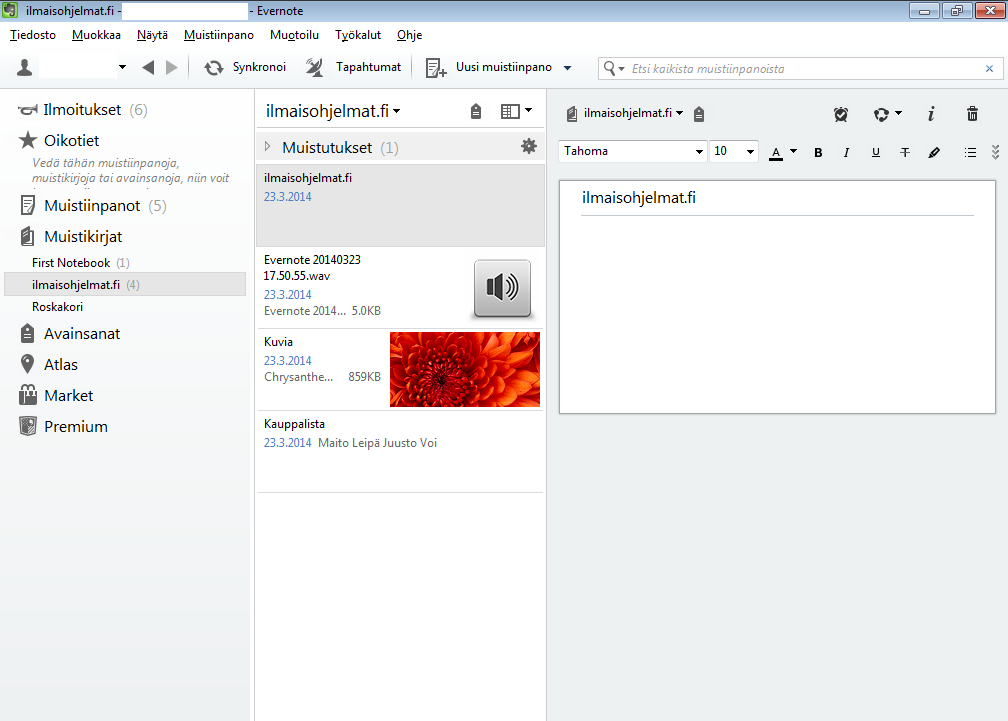Open First Notebook

click(x=81, y=263)
